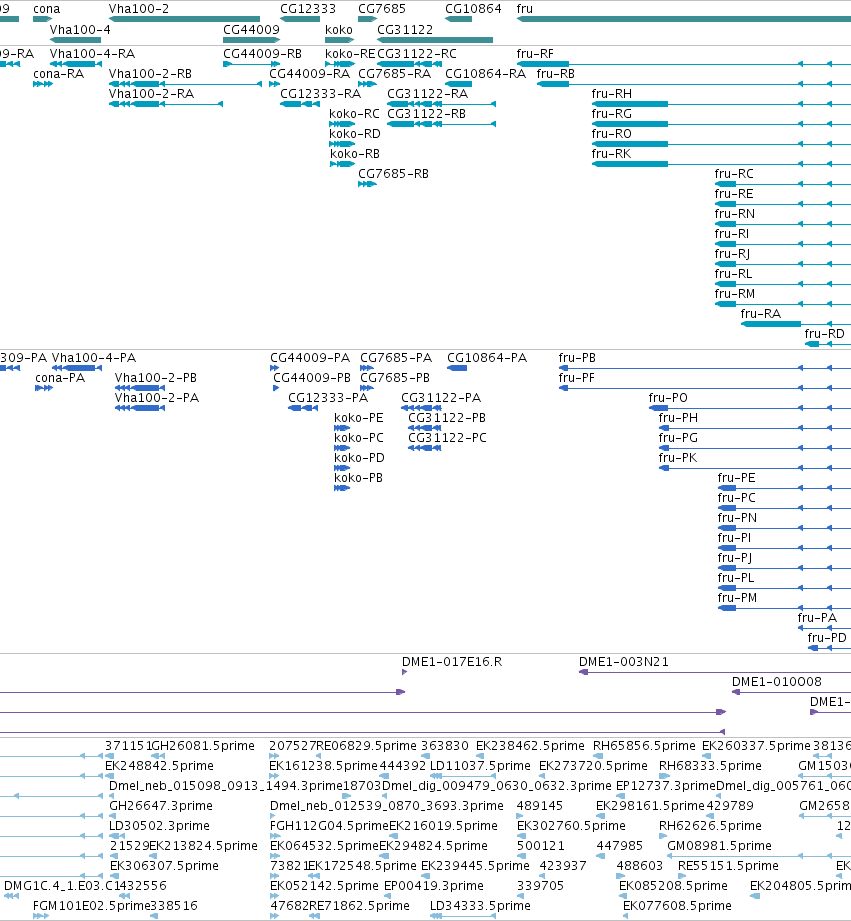Click the RH65856.5prime EST label
Image resolution: width=851 pixels, height=921 pixels.
(x=644, y=745)
